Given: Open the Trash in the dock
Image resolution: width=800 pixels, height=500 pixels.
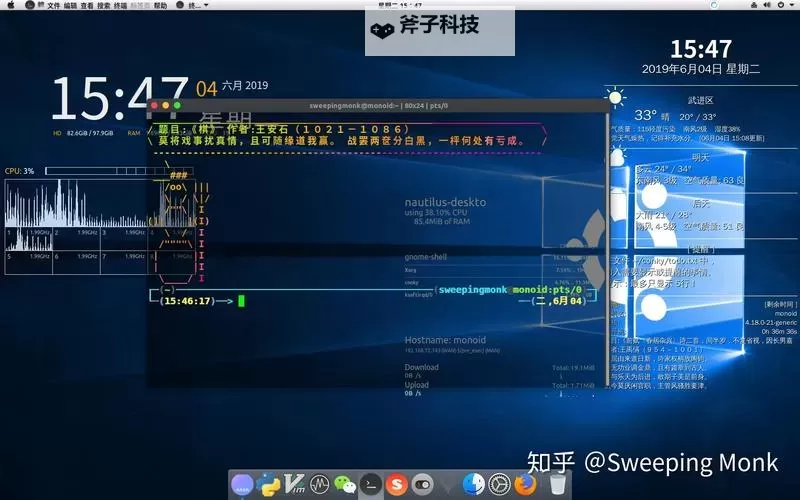Looking at the screenshot, I should (x=557, y=485).
